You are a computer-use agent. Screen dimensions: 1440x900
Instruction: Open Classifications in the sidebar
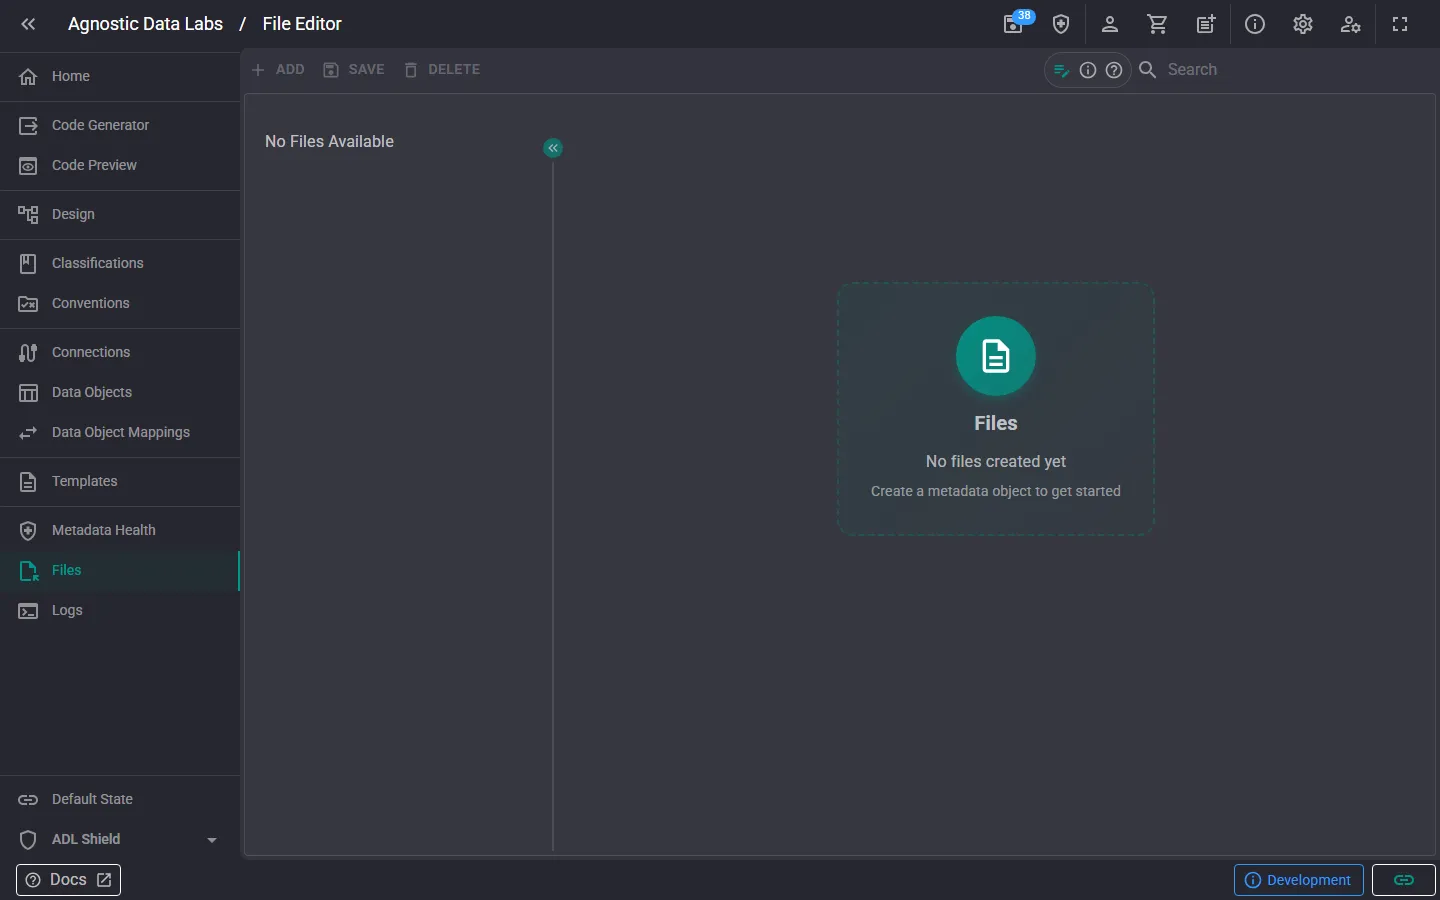[120, 263]
